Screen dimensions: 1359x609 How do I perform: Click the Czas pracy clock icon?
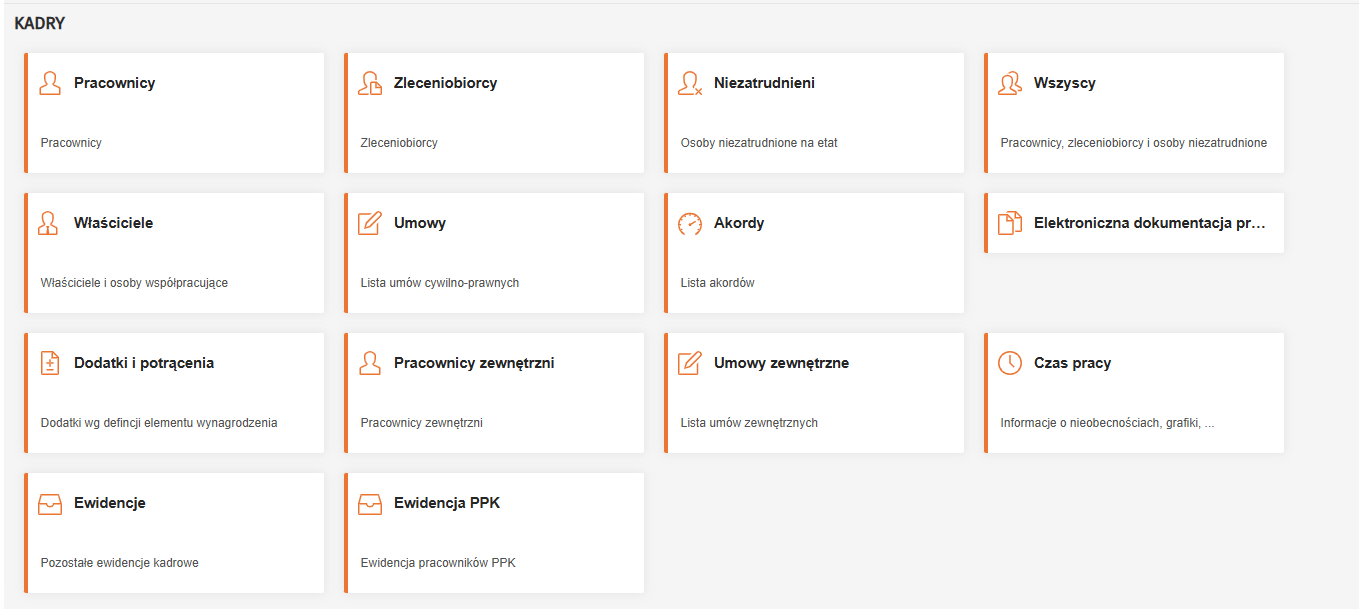pos(1010,363)
